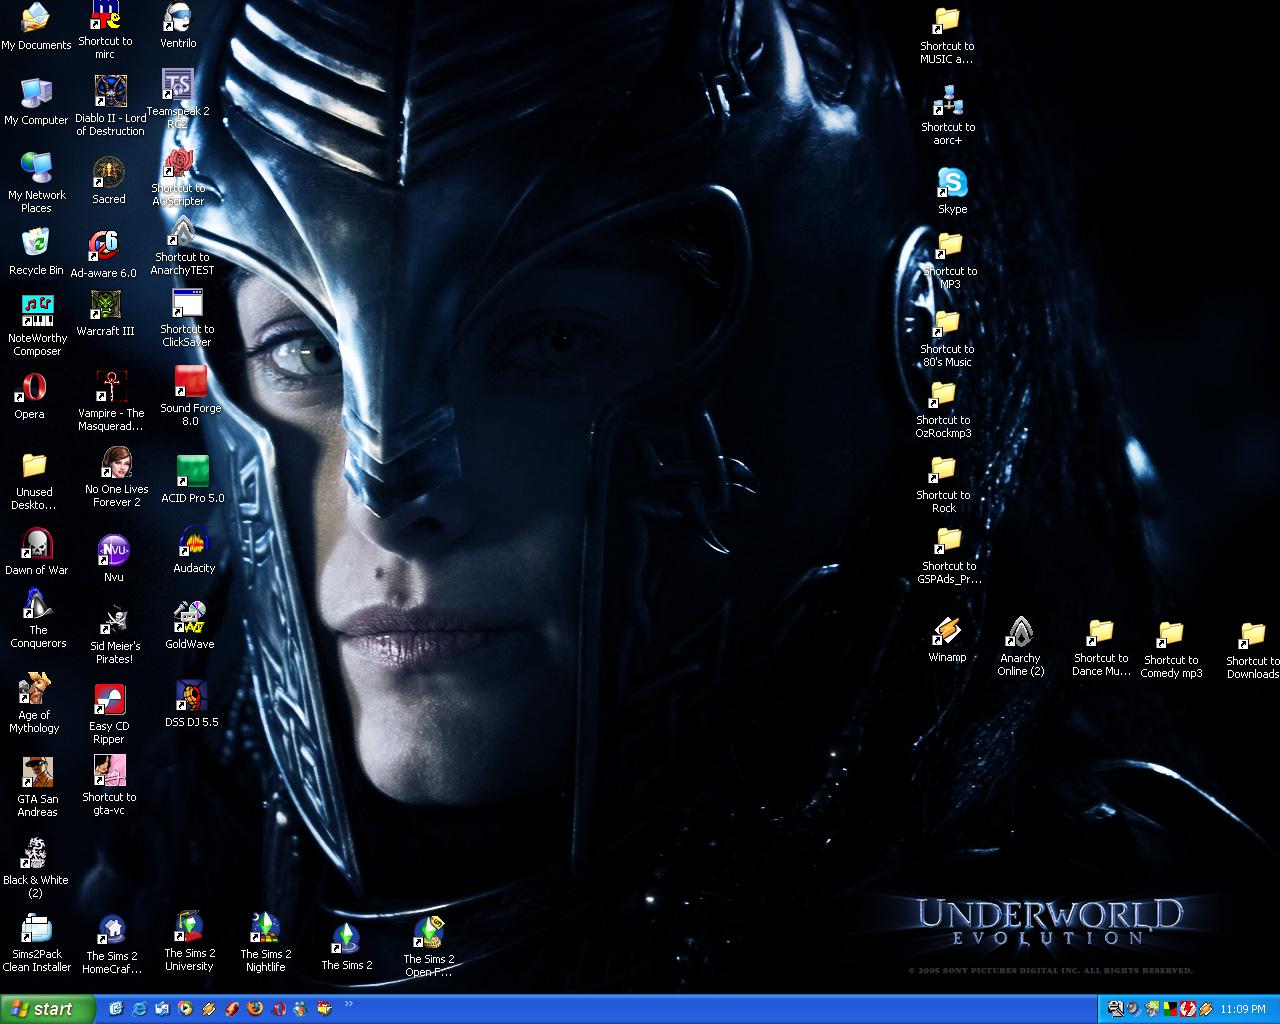Click the Audacity desktop icon
The width and height of the screenshot is (1280, 1024).
pos(193,544)
